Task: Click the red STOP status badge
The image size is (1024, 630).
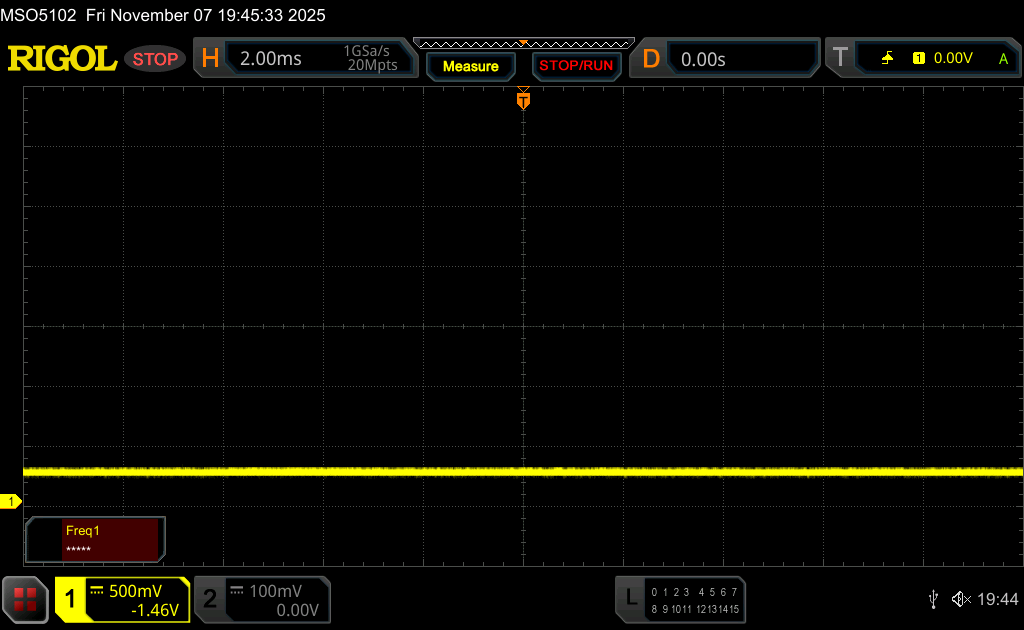Action: (x=155, y=59)
